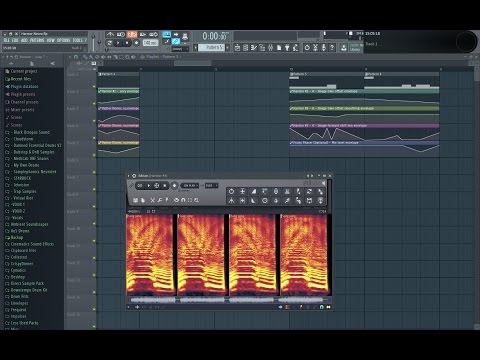This screenshot has height=360, width=480.
Task: Open the TOOLS menu
Action: pyautogui.click(x=77, y=40)
